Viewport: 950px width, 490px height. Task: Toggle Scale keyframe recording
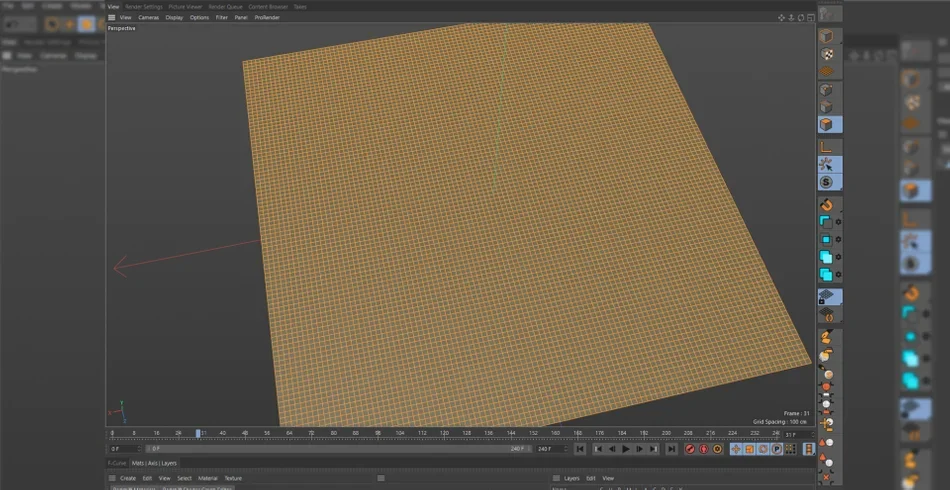click(x=749, y=449)
